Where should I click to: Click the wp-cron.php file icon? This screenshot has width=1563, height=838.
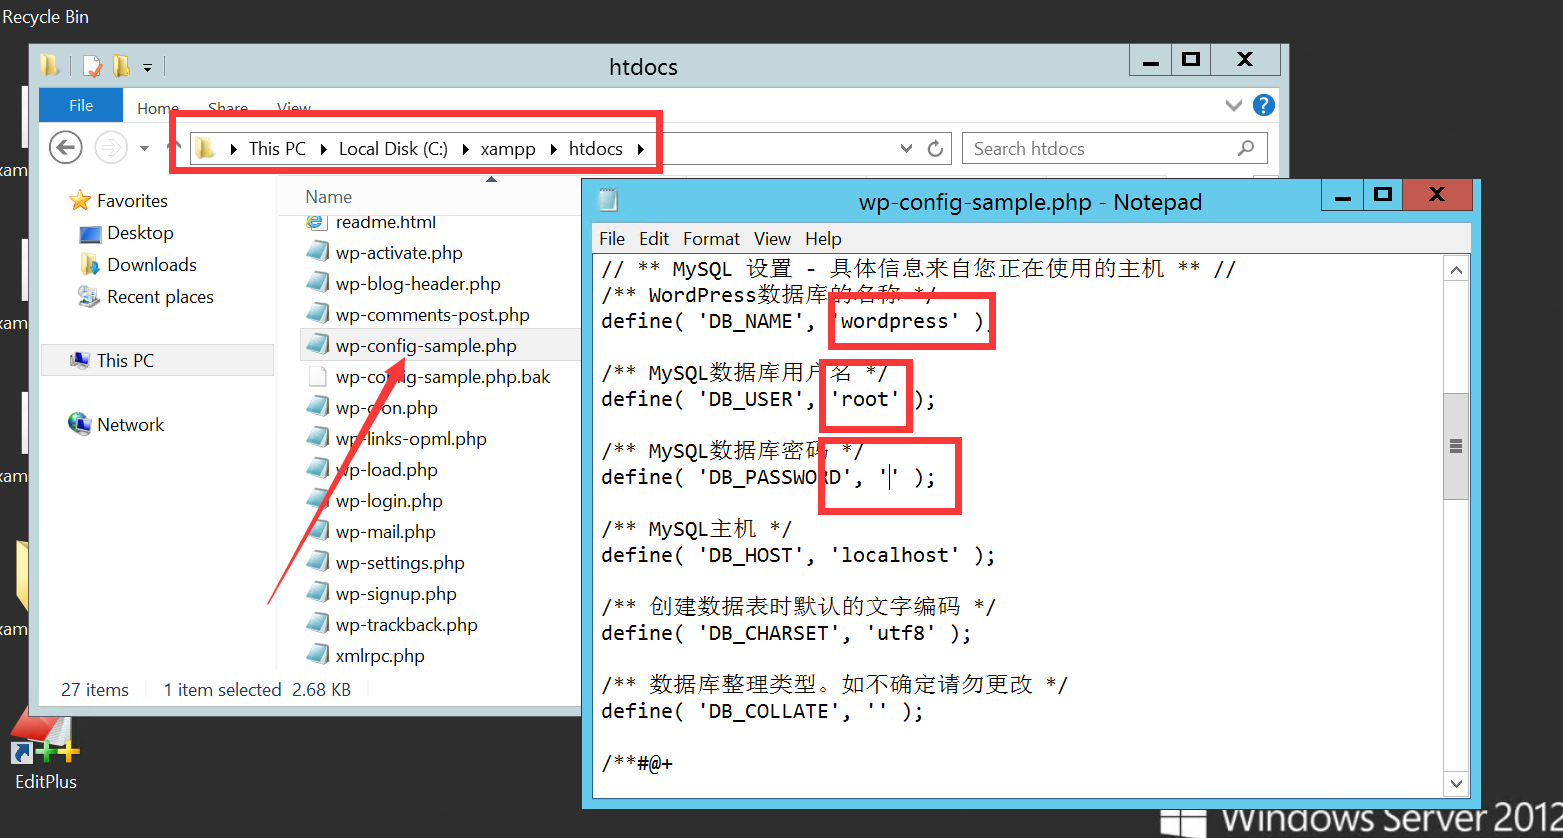point(317,407)
